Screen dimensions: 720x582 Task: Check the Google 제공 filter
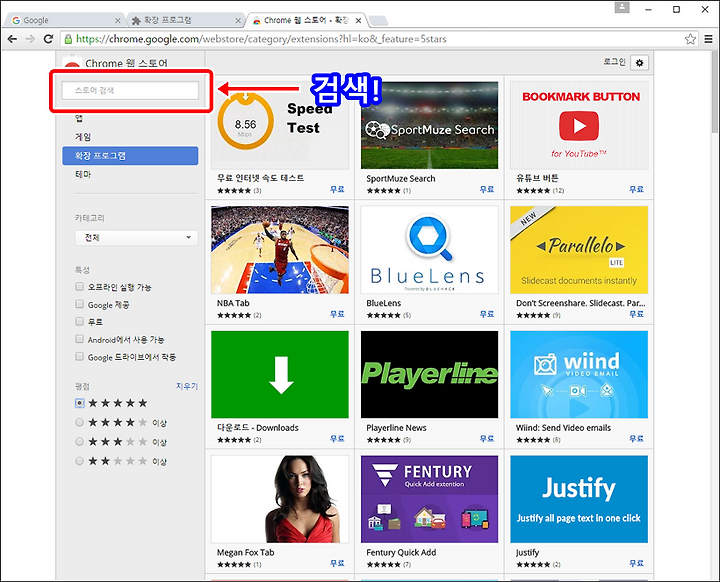tap(79, 305)
